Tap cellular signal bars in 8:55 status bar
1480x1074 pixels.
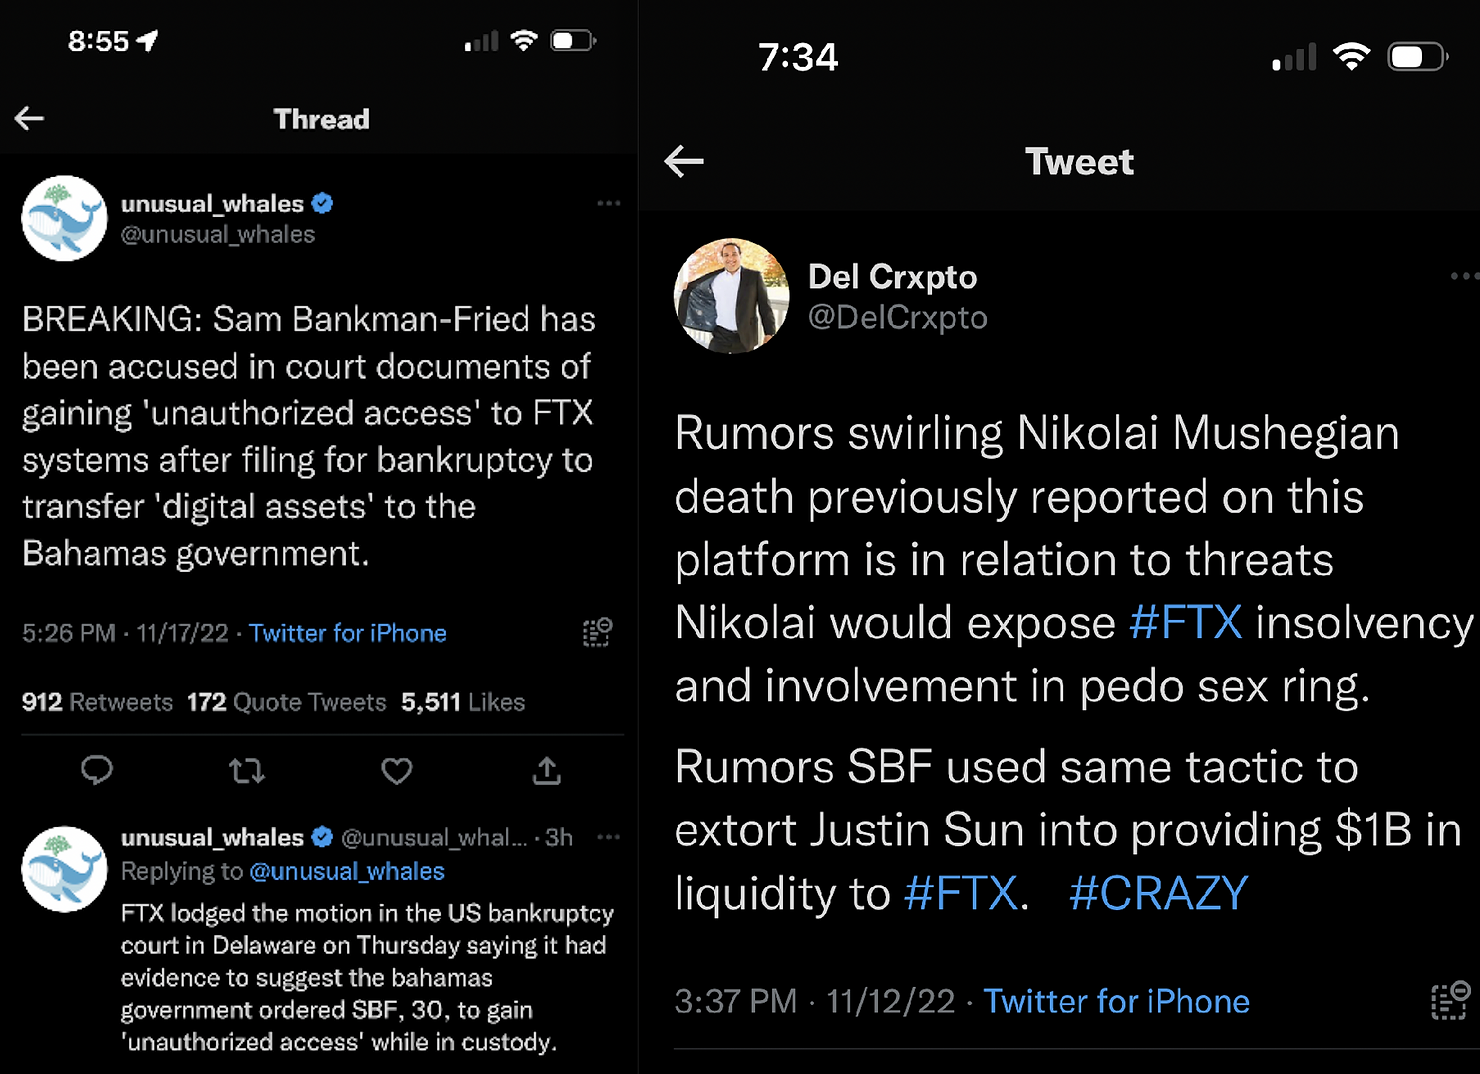(482, 41)
